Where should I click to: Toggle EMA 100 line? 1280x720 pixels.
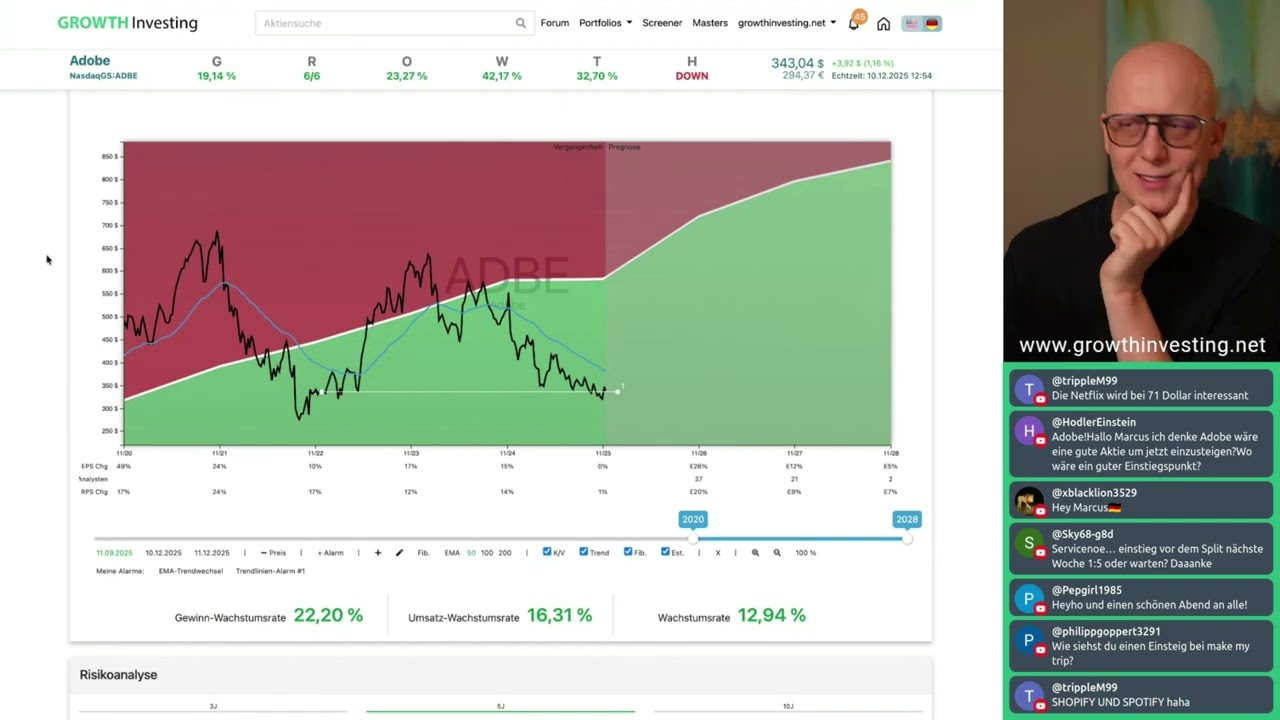click(x=487, y=553)
